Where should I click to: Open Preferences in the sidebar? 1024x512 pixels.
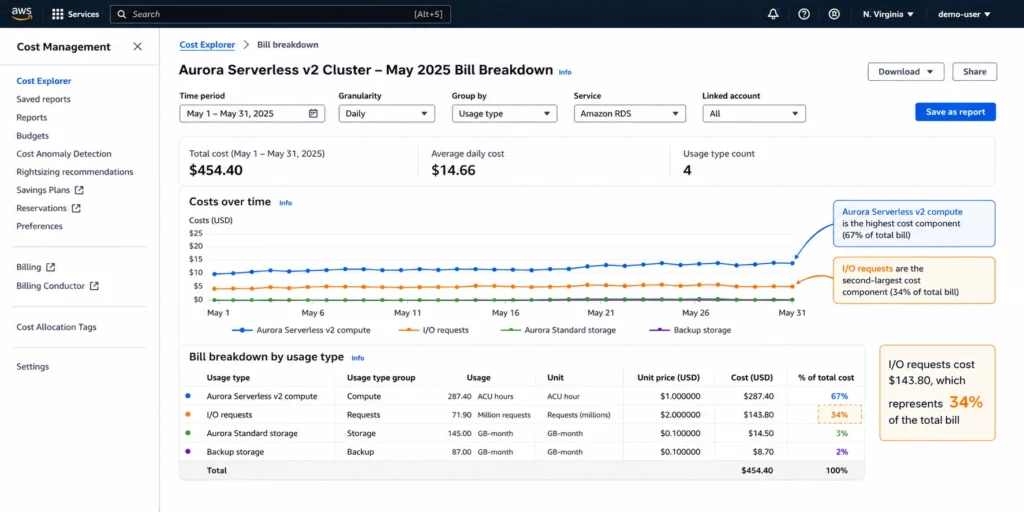click(x=39, y=226)
